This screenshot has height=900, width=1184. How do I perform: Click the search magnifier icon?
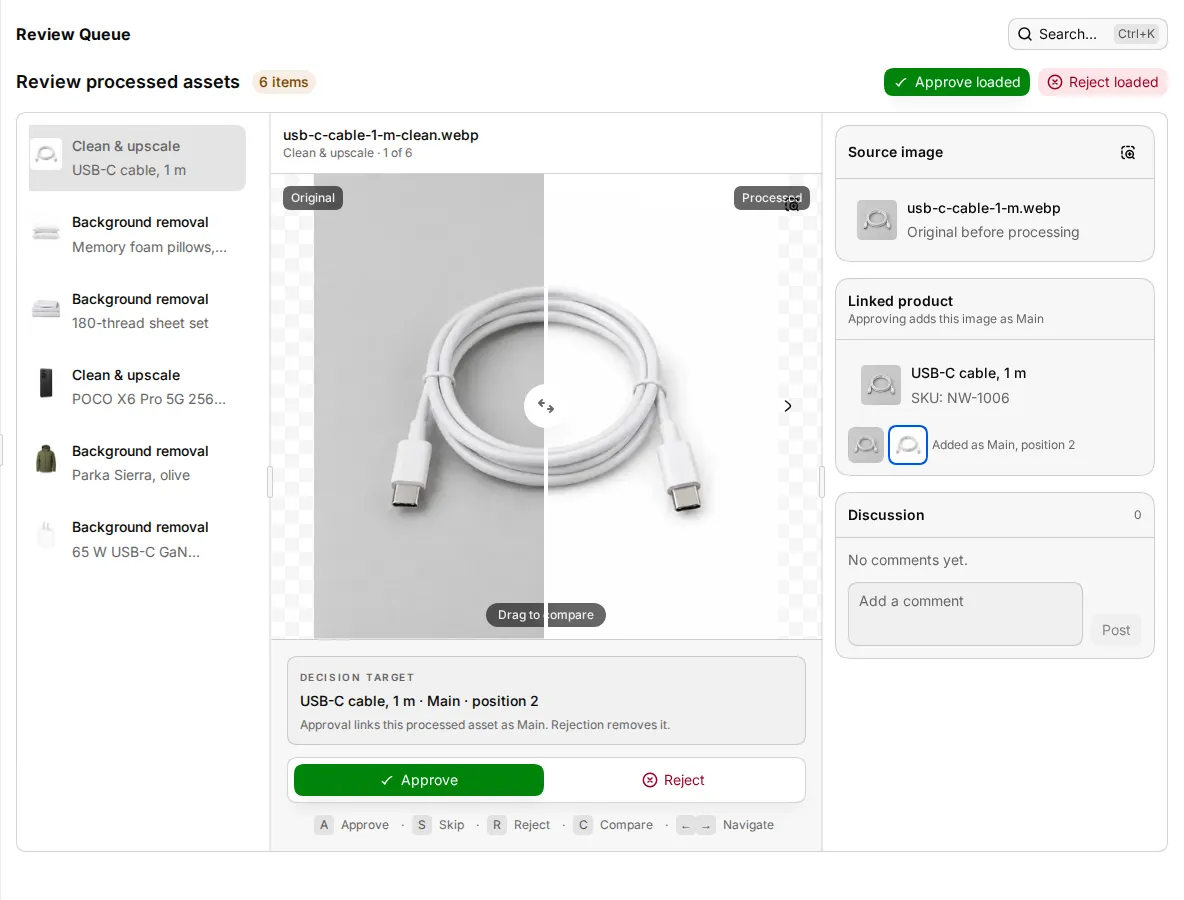point(1025,34)
